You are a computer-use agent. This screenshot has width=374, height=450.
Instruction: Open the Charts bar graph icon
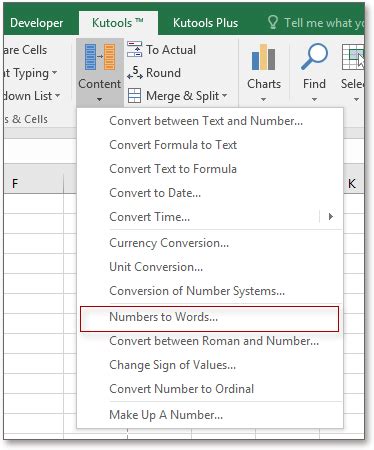tap(263, 57)
